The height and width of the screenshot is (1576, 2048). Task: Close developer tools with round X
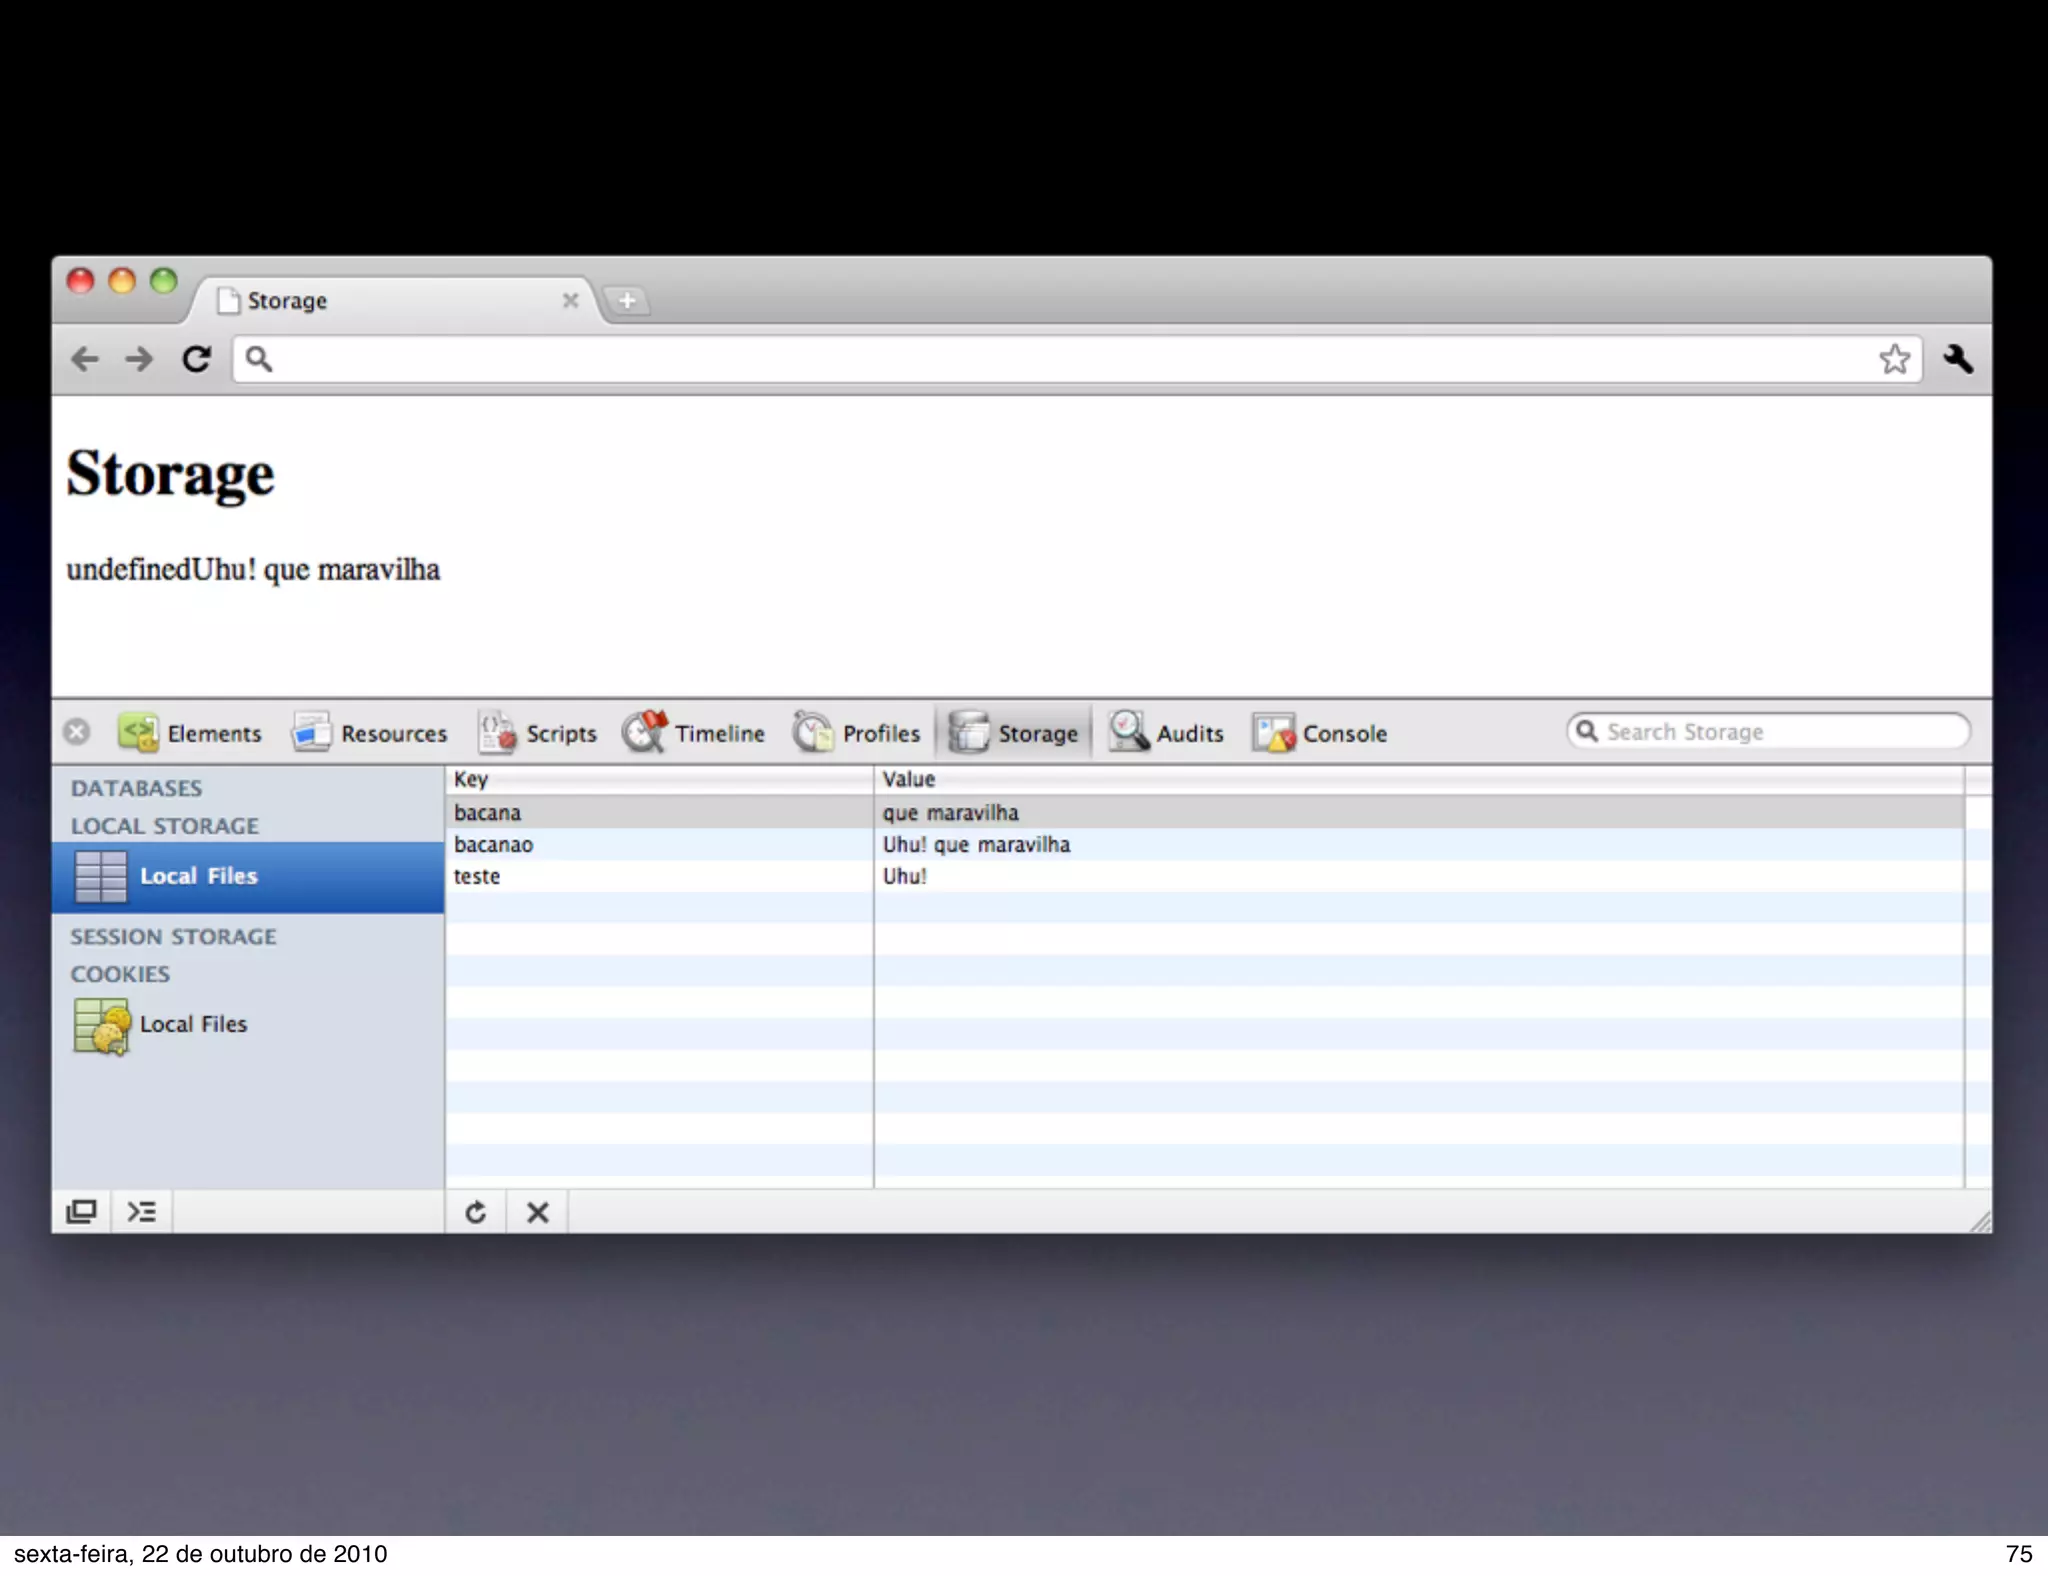[x=77, y=732]
